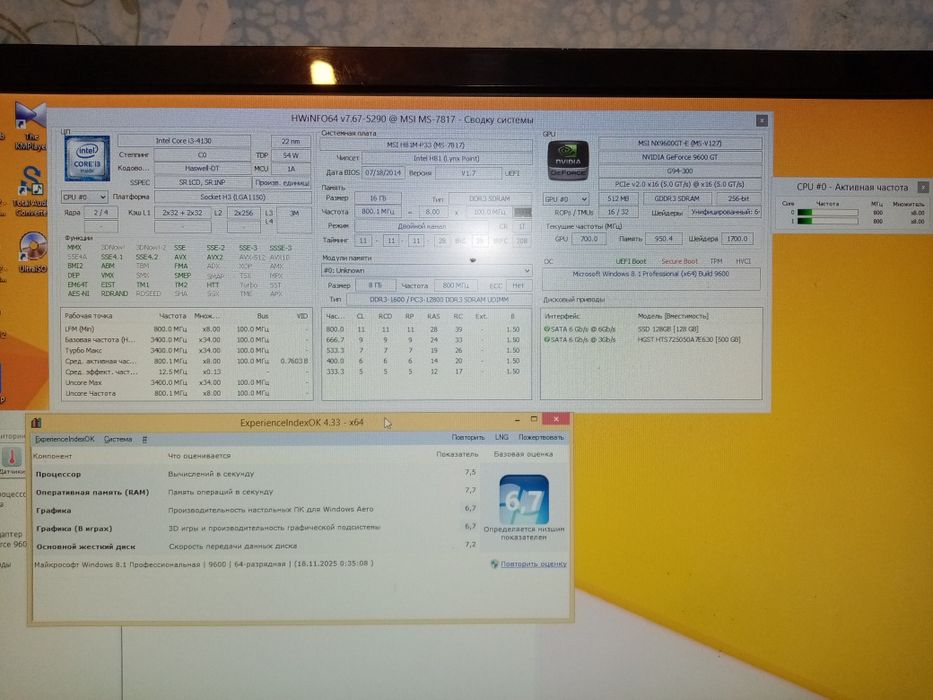Screen dimensions: 933x700
Task: Click the GPU memory clock 950.4 field
Action: click(663, 239)
